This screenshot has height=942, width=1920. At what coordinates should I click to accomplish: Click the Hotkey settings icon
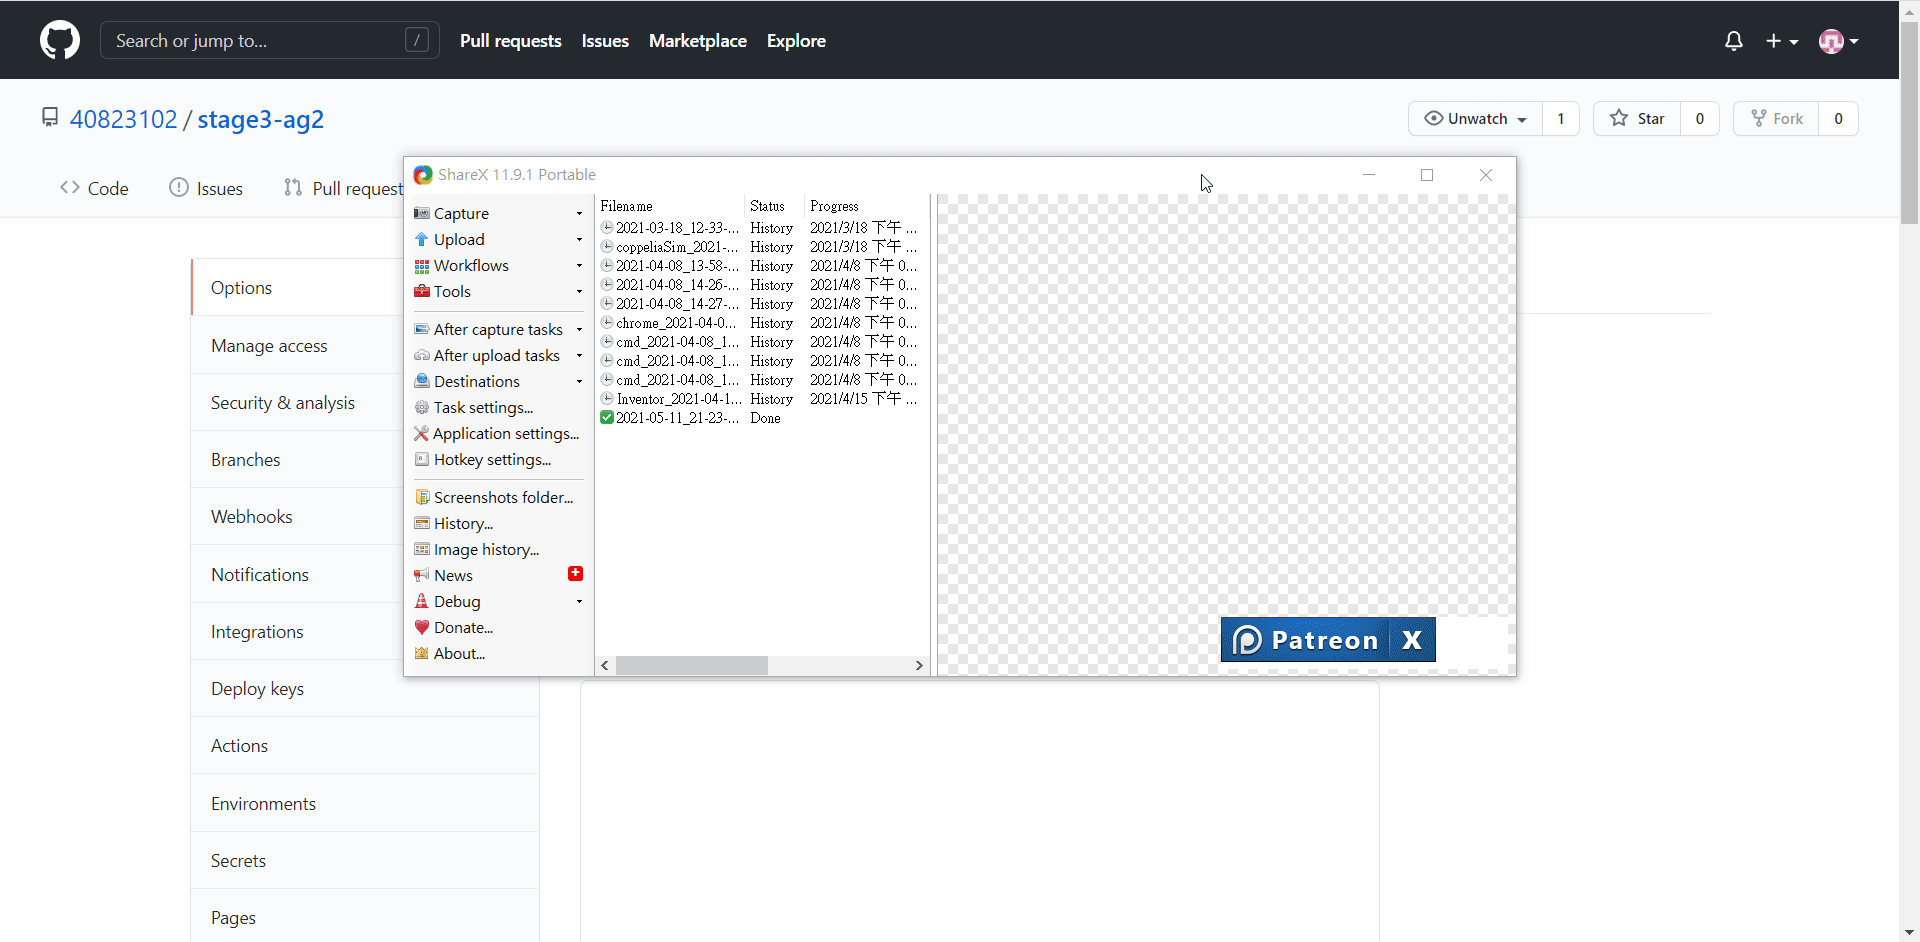coord(422,459)
